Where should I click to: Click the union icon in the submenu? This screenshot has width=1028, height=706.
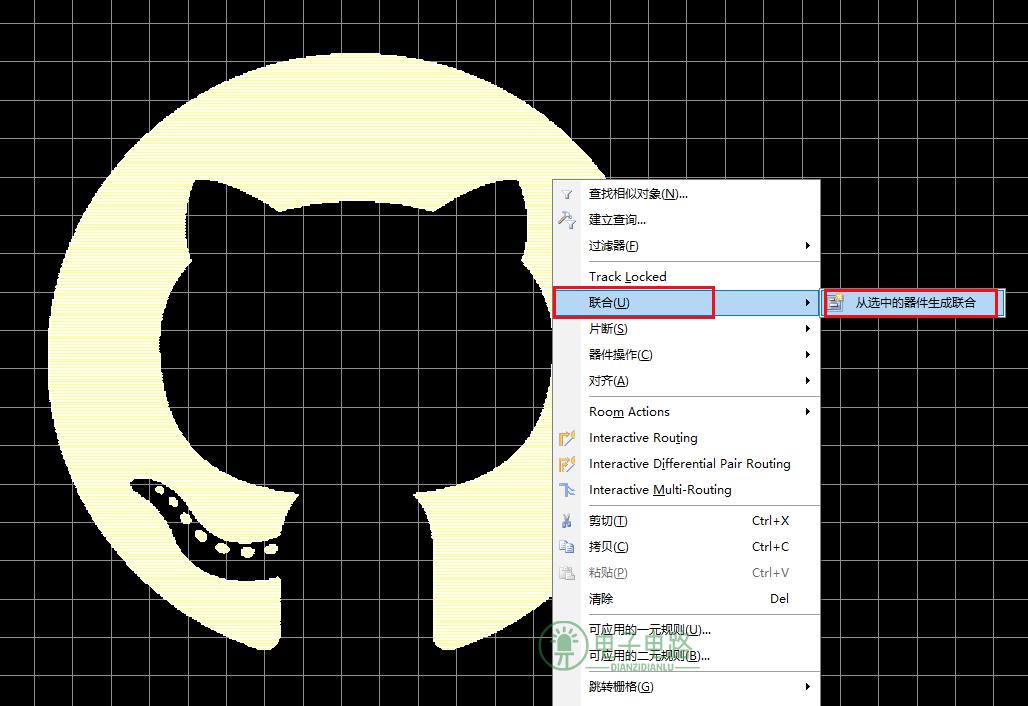coord(835,302)
